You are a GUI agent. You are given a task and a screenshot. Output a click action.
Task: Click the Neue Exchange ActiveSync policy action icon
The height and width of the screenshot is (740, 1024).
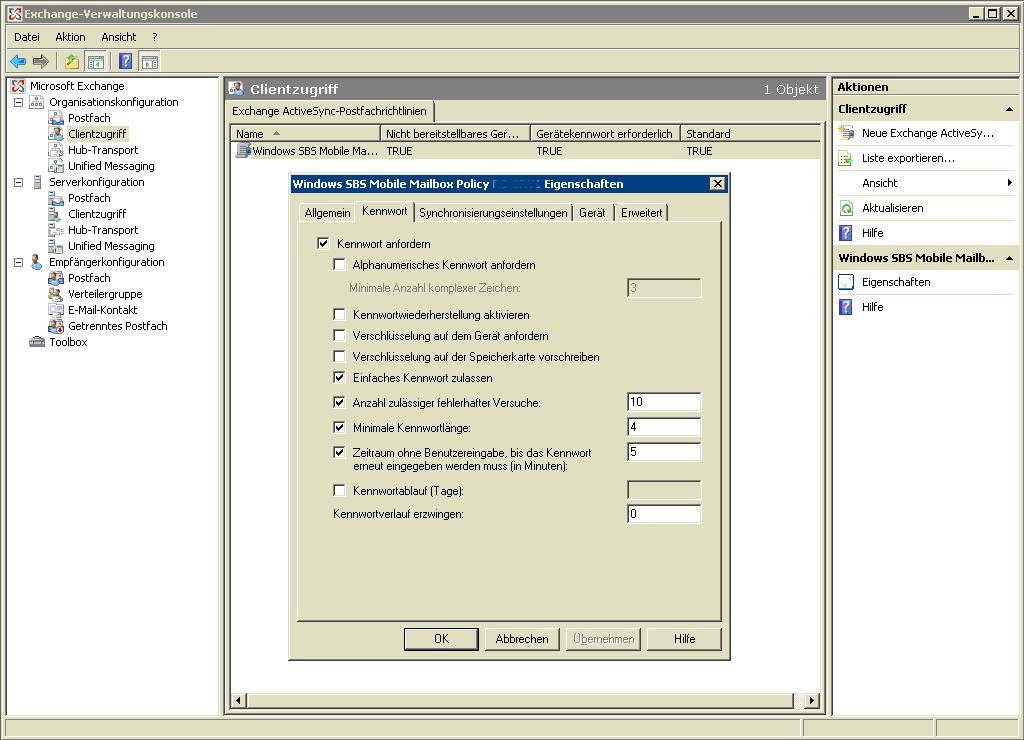click(x=846, y=133)
